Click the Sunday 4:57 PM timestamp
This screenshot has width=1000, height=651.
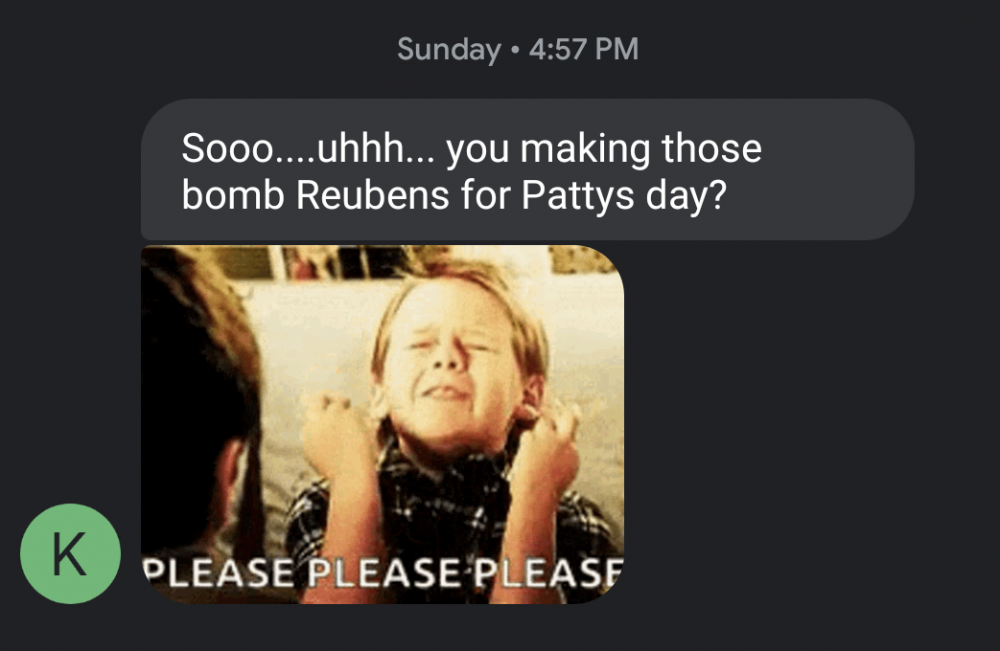(517, 49)
